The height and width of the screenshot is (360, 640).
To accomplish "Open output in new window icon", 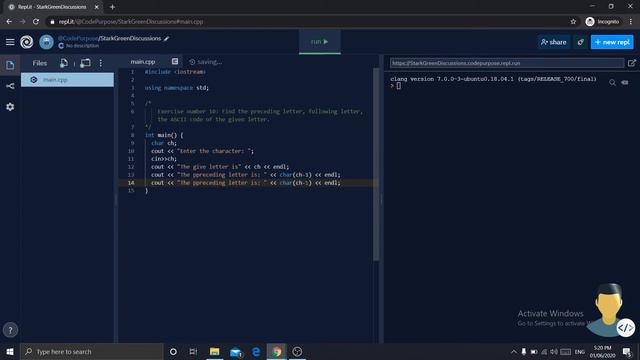I will click(632, 63).
